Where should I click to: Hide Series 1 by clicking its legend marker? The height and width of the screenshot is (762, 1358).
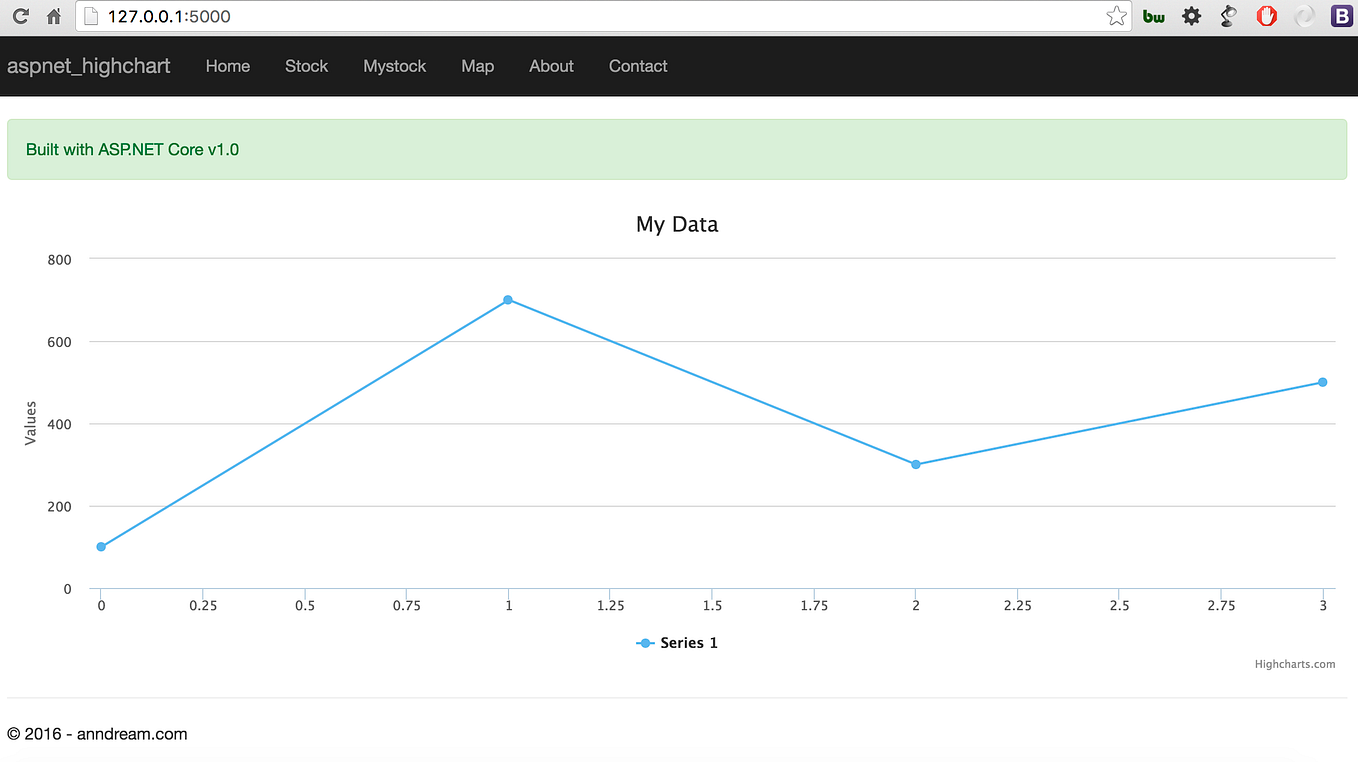point(645,642)
